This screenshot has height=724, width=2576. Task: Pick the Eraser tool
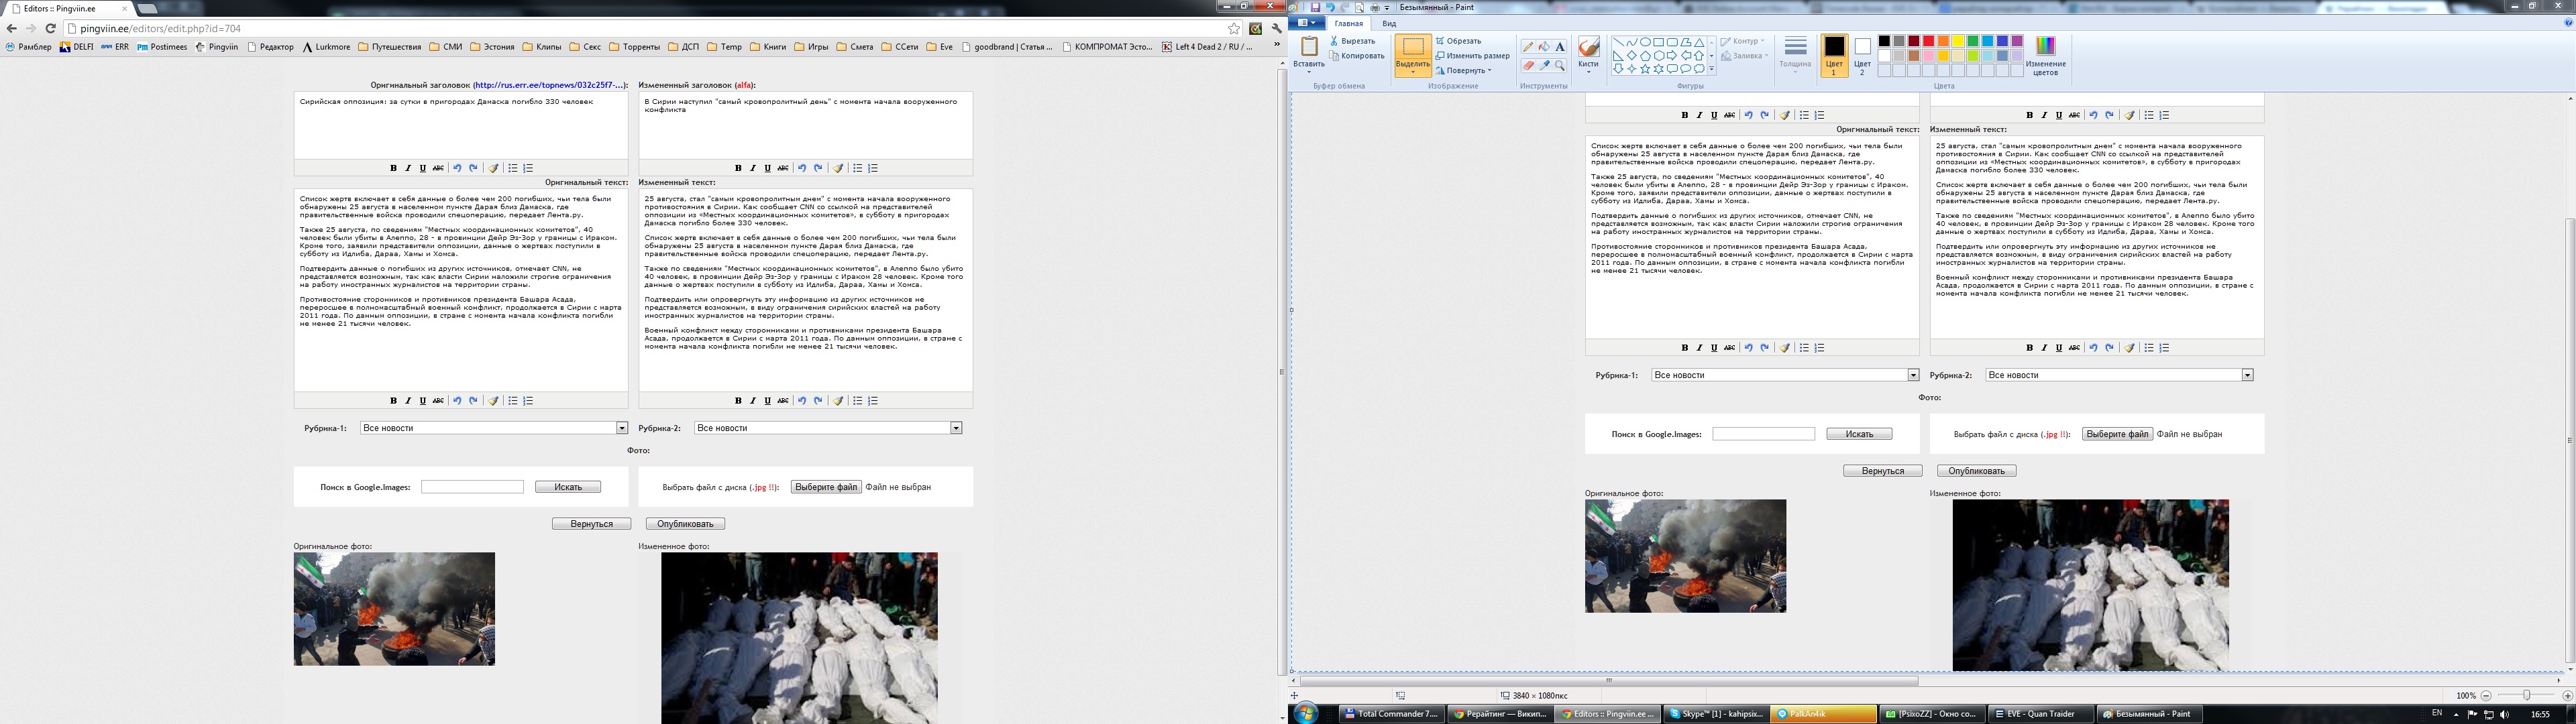click(x=1528, y=65)
